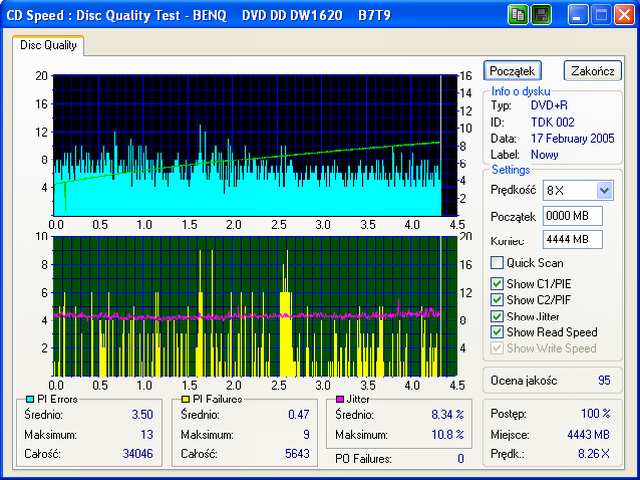
Task: Click PI Failures average value 0.47
Action: 299,415
